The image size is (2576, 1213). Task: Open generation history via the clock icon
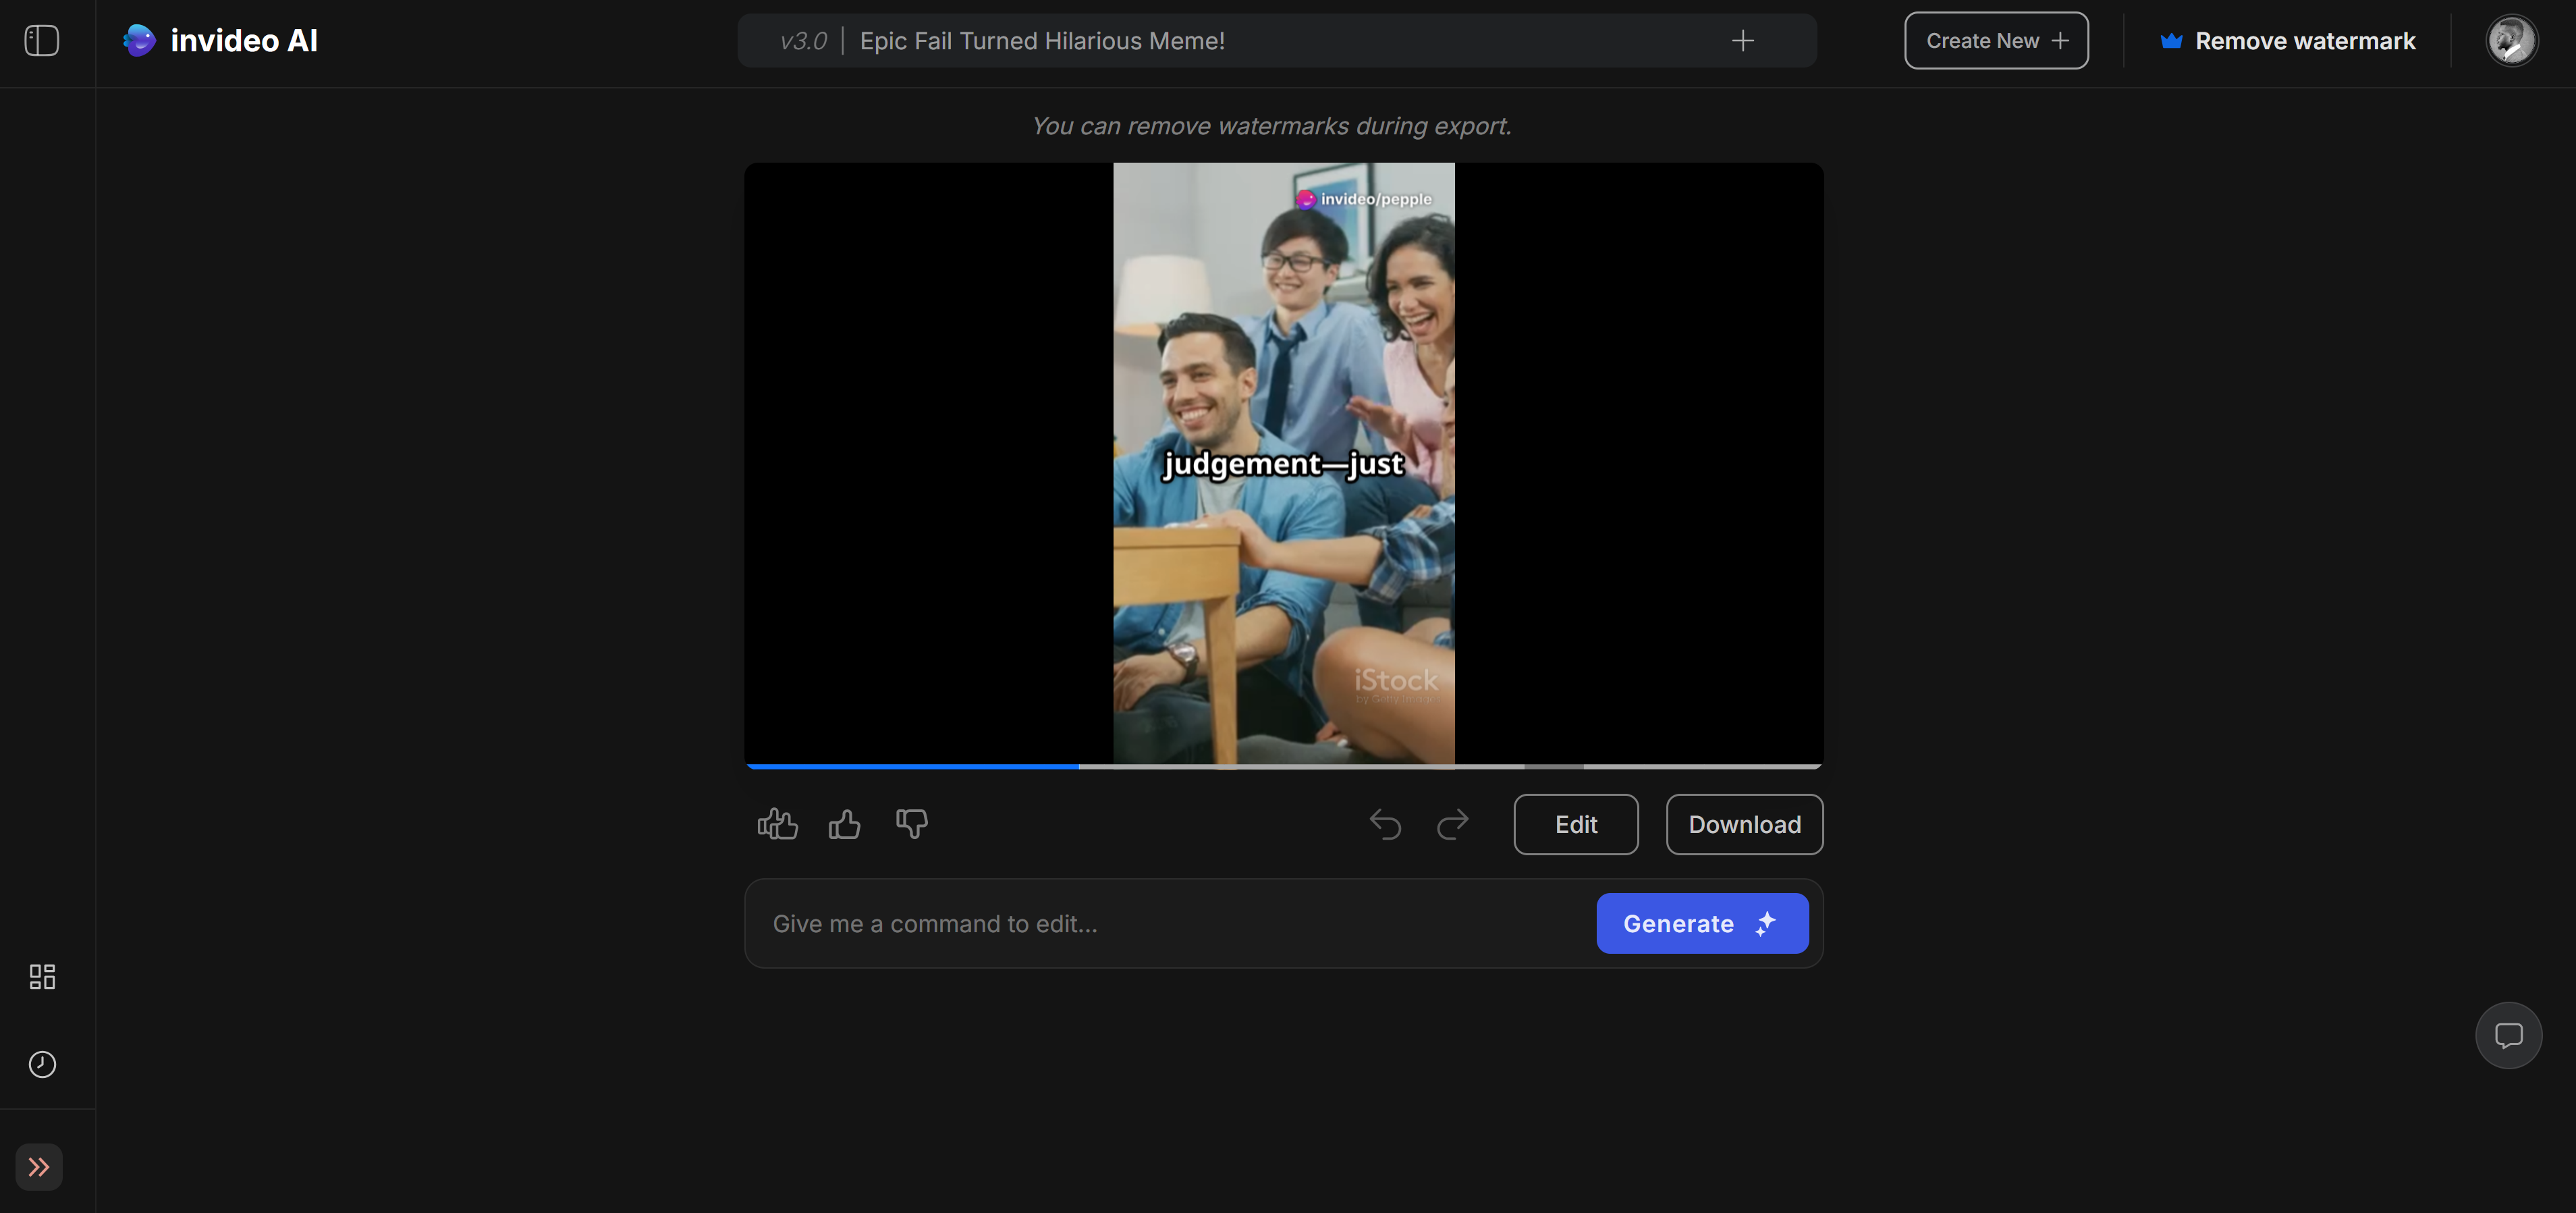pyautogui.click(x=42, y=1063)
